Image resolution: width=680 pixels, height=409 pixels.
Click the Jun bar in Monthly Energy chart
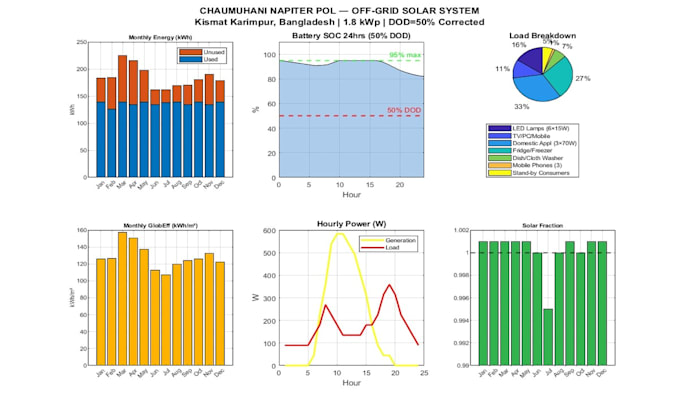[155, 134]
